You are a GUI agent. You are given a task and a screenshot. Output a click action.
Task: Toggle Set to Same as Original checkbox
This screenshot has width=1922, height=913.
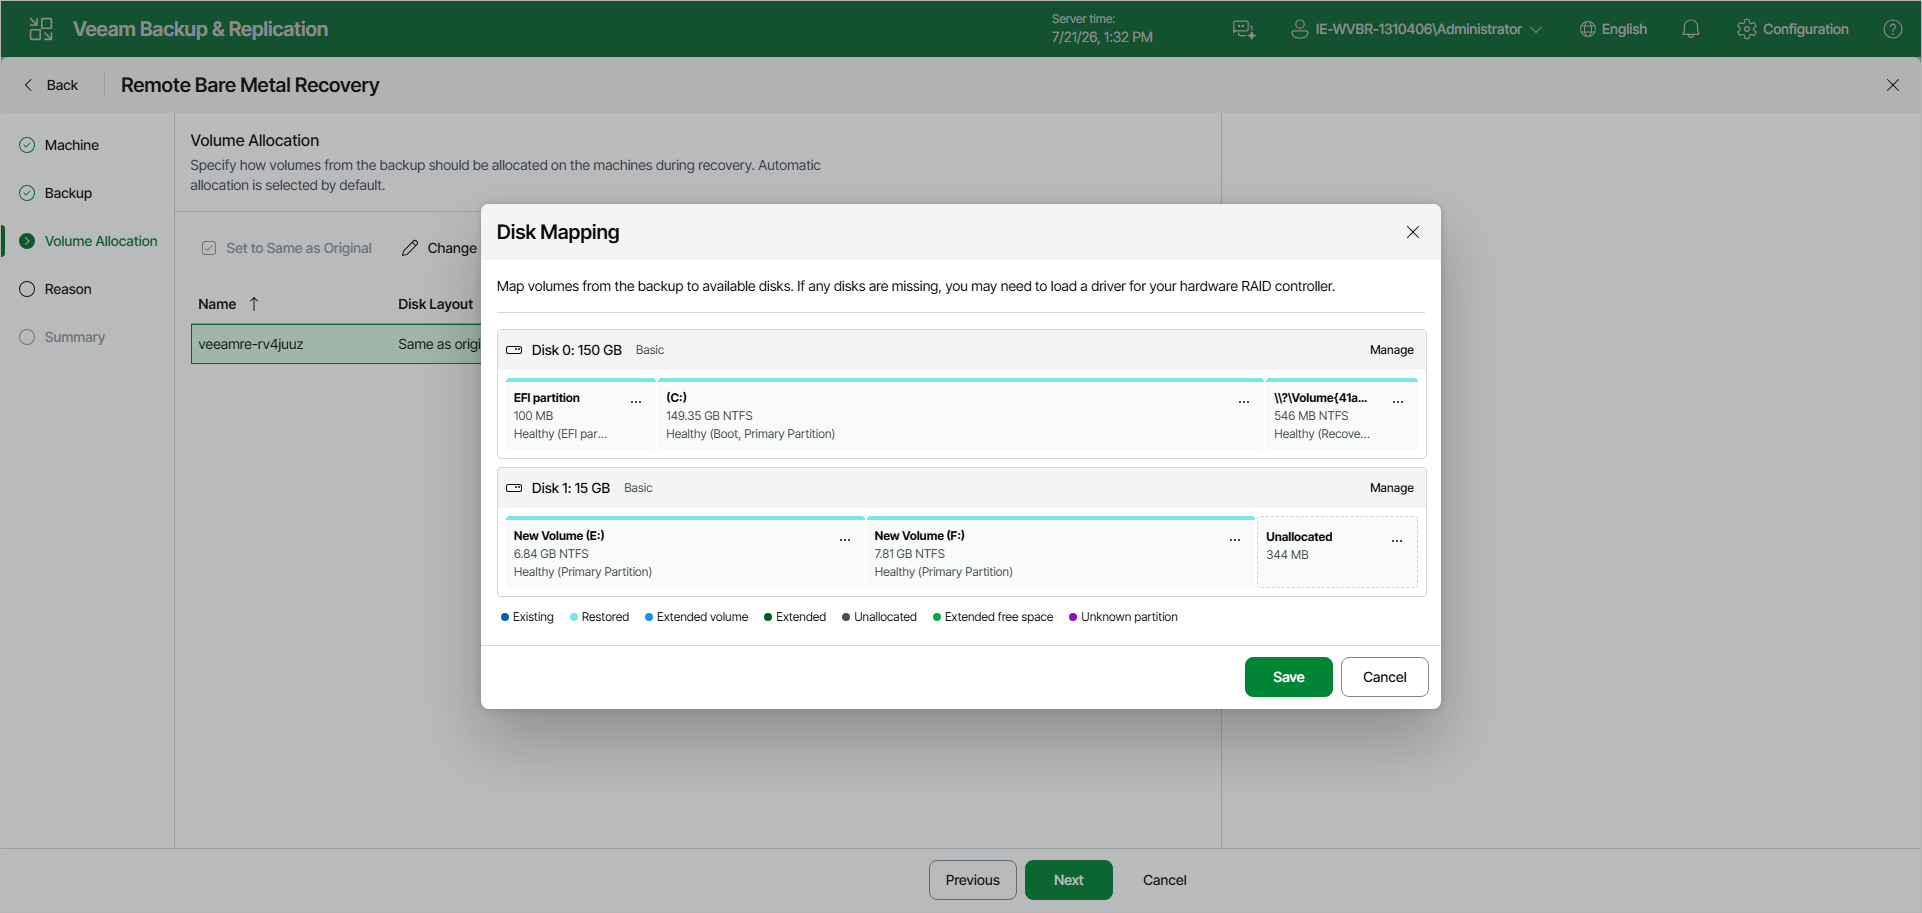tap(209, 248)
